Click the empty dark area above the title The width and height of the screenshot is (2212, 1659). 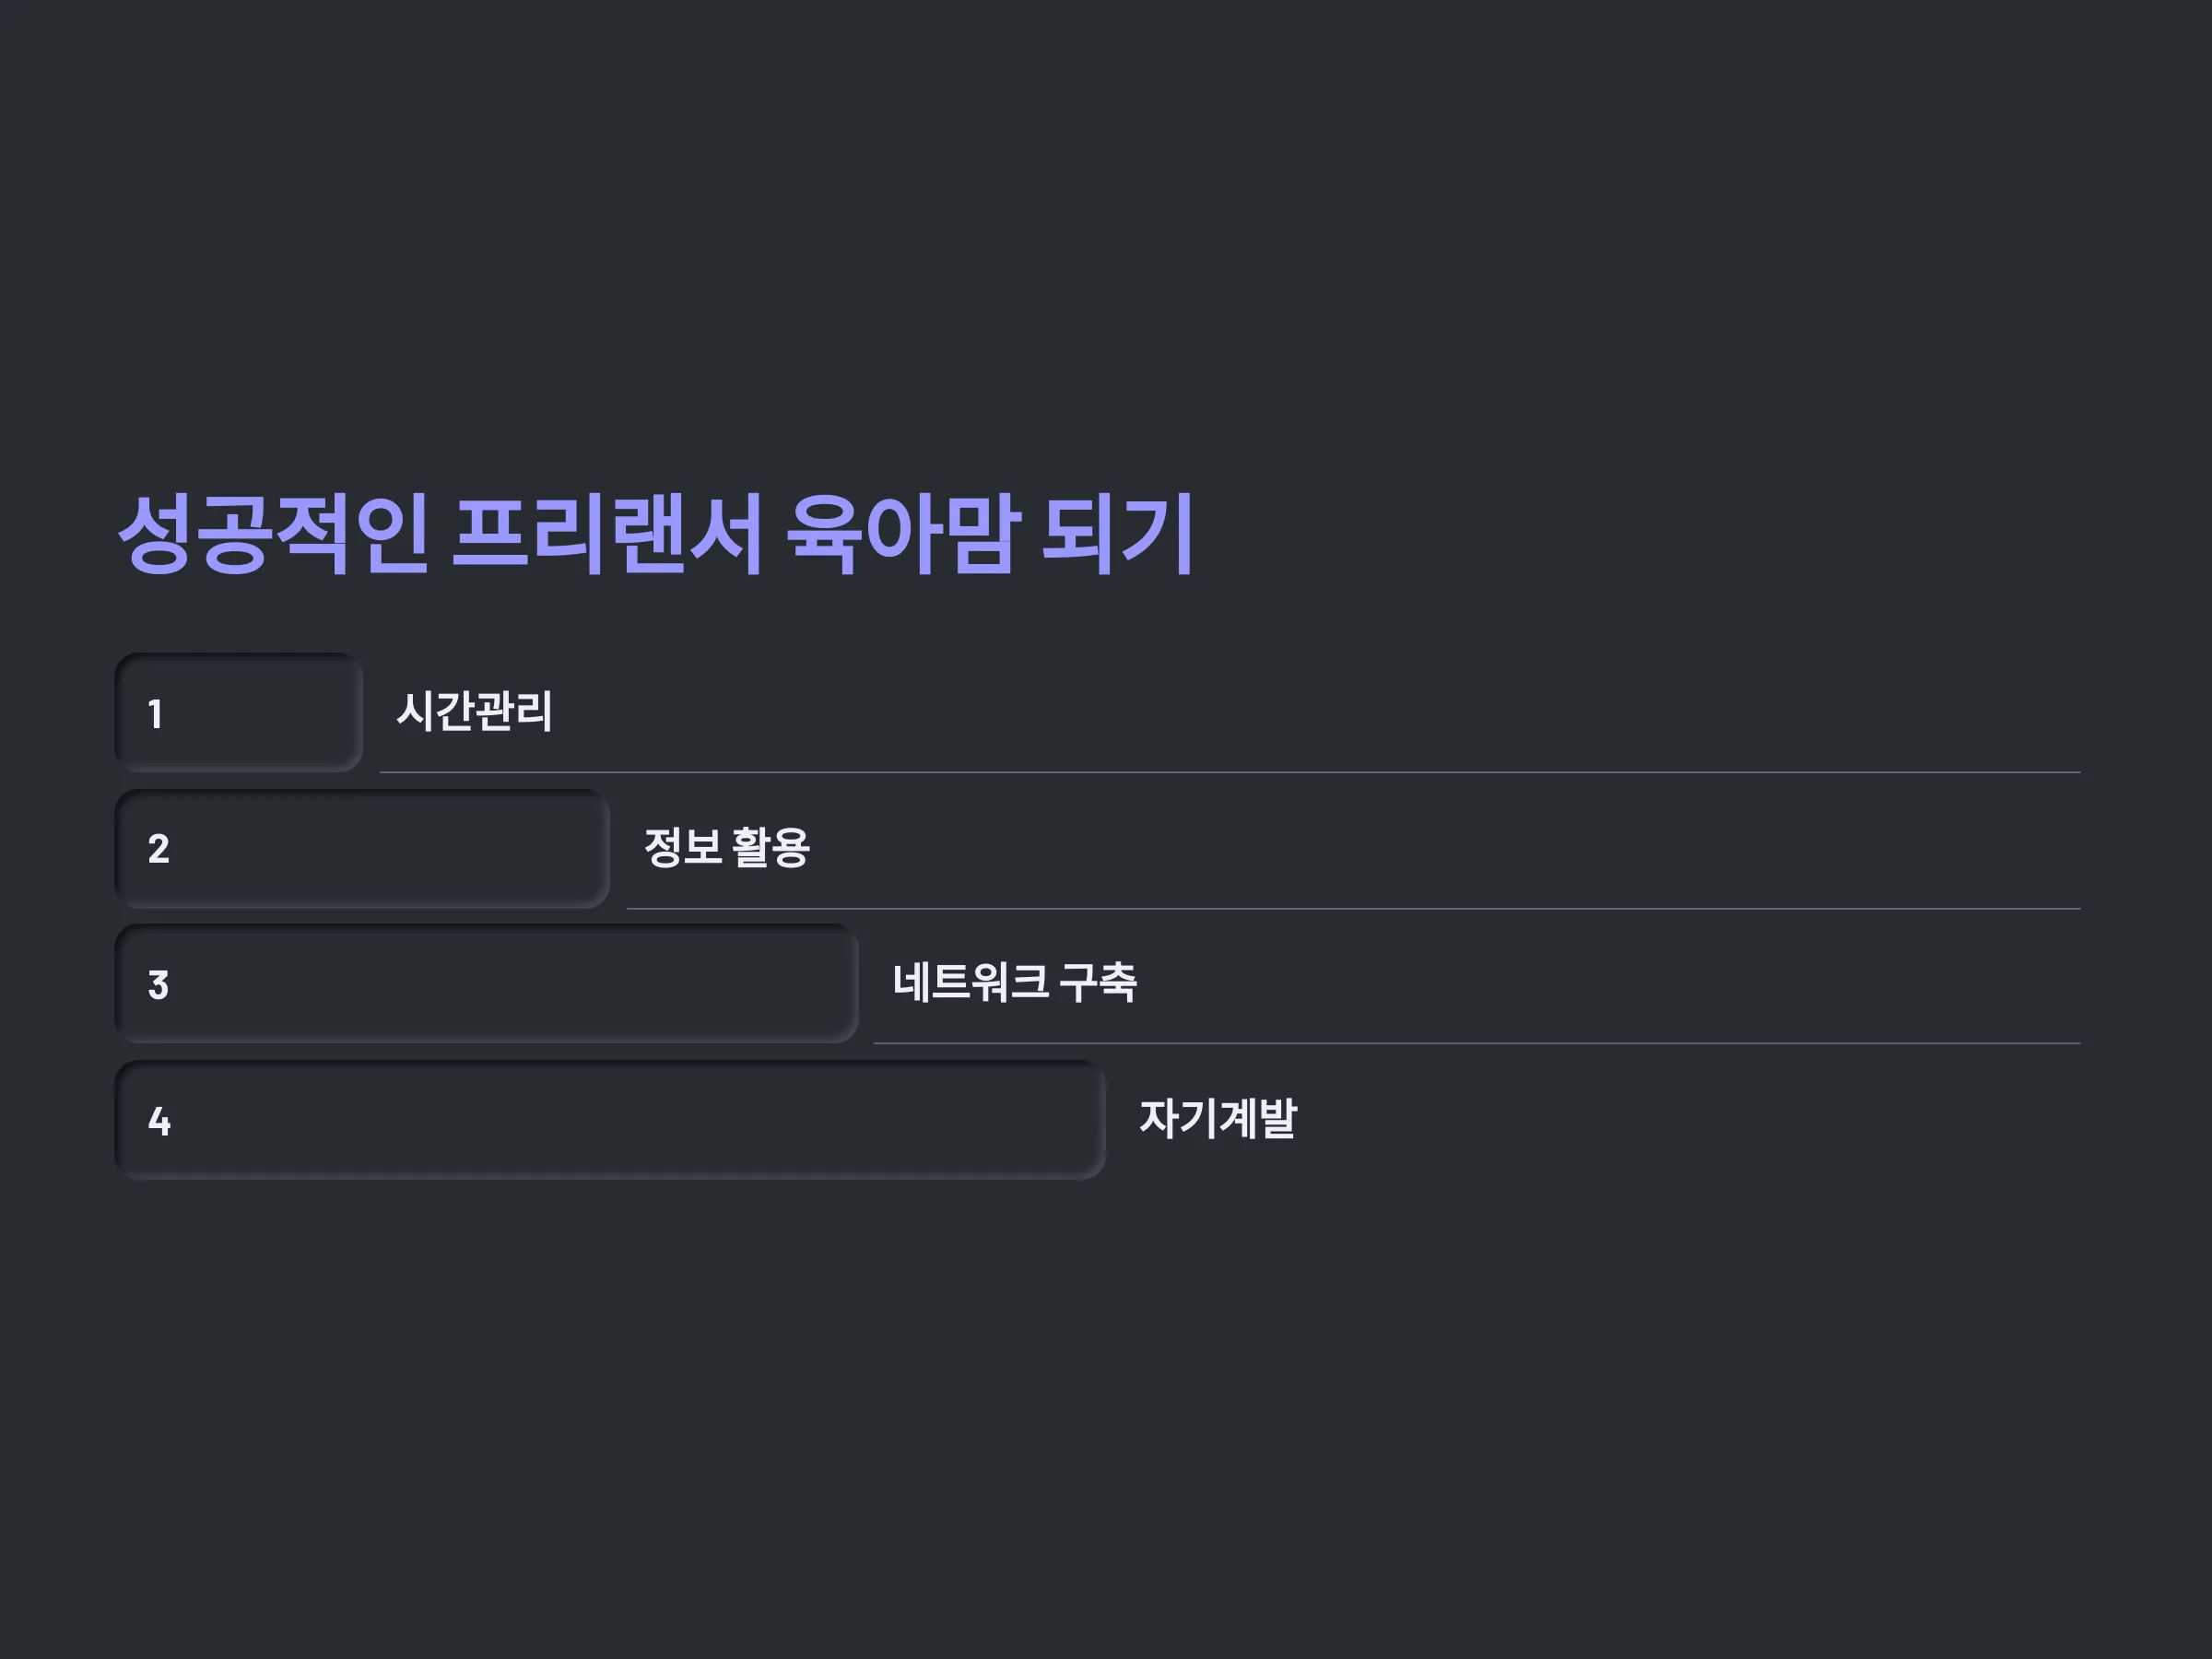(1106, 230)
